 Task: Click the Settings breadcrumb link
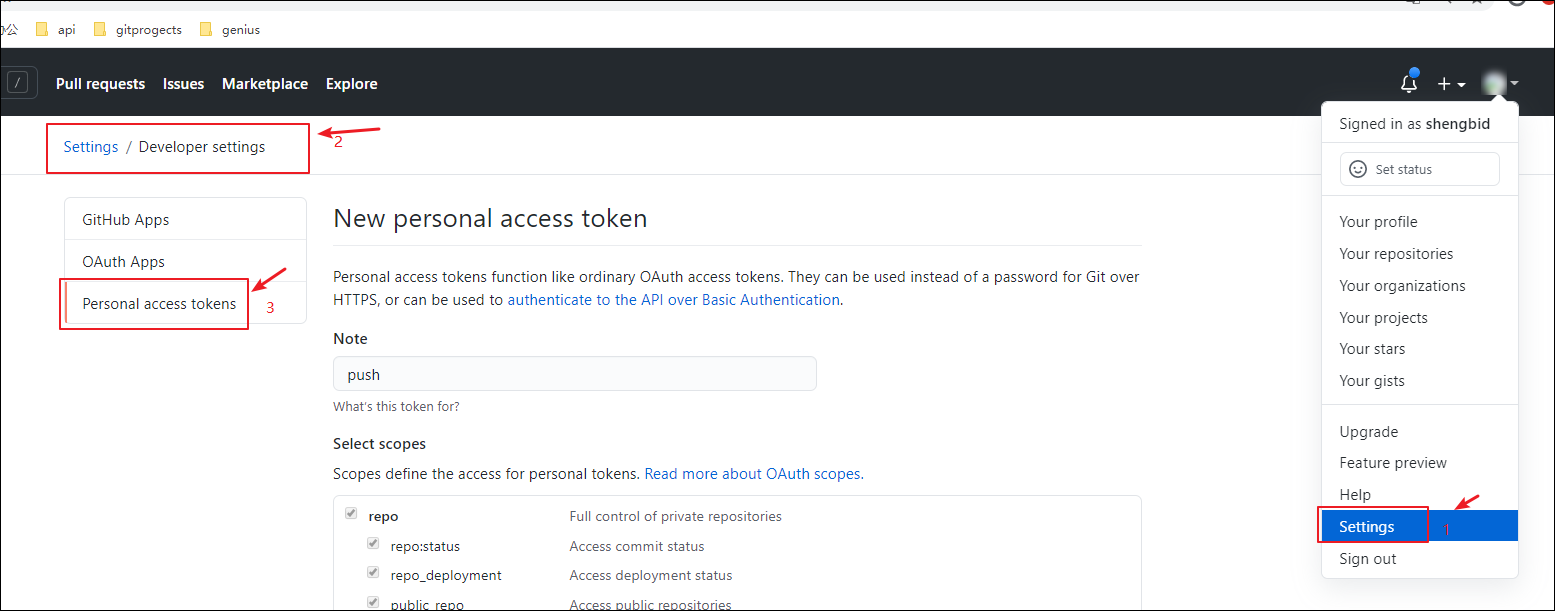[x=90, y=146]
